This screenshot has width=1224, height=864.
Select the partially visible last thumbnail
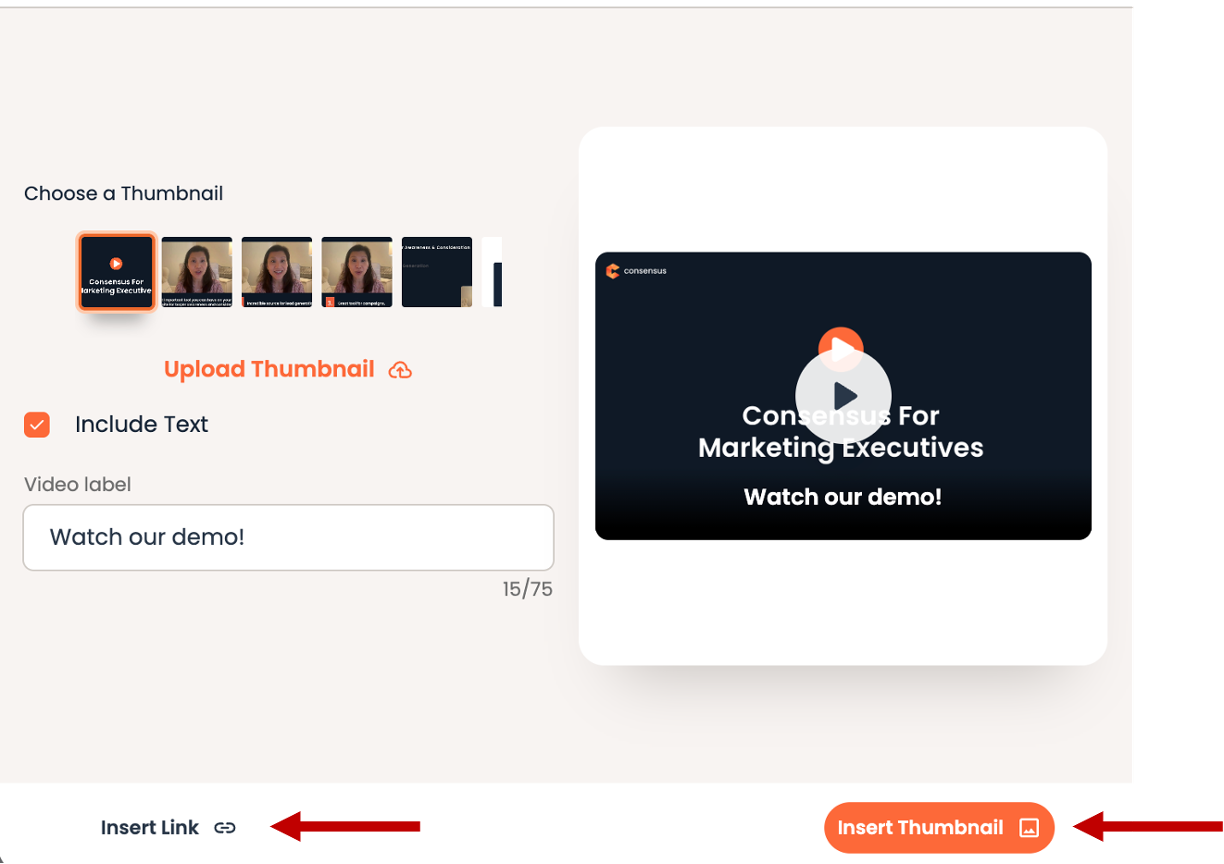[492, 272]
